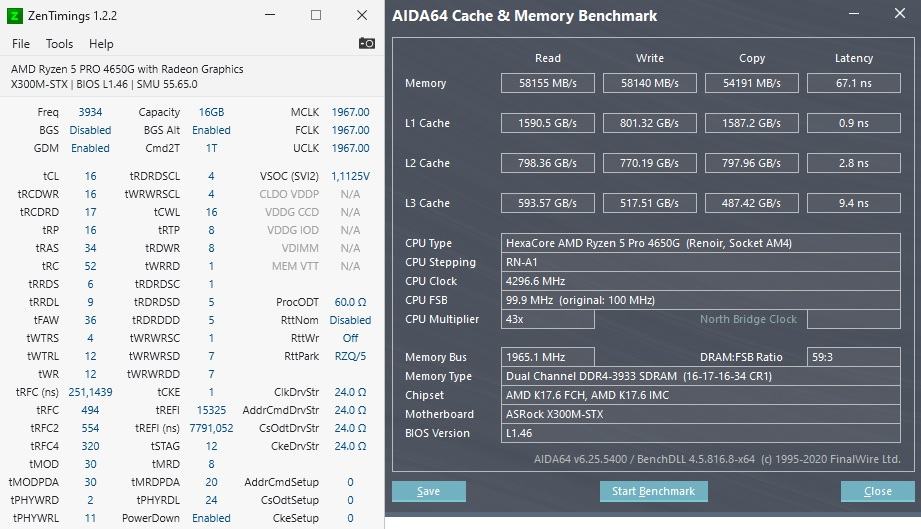The image size is (921, 529).
Task: Click the CPU FSB field 99.9 MHz
Action: 701,300
